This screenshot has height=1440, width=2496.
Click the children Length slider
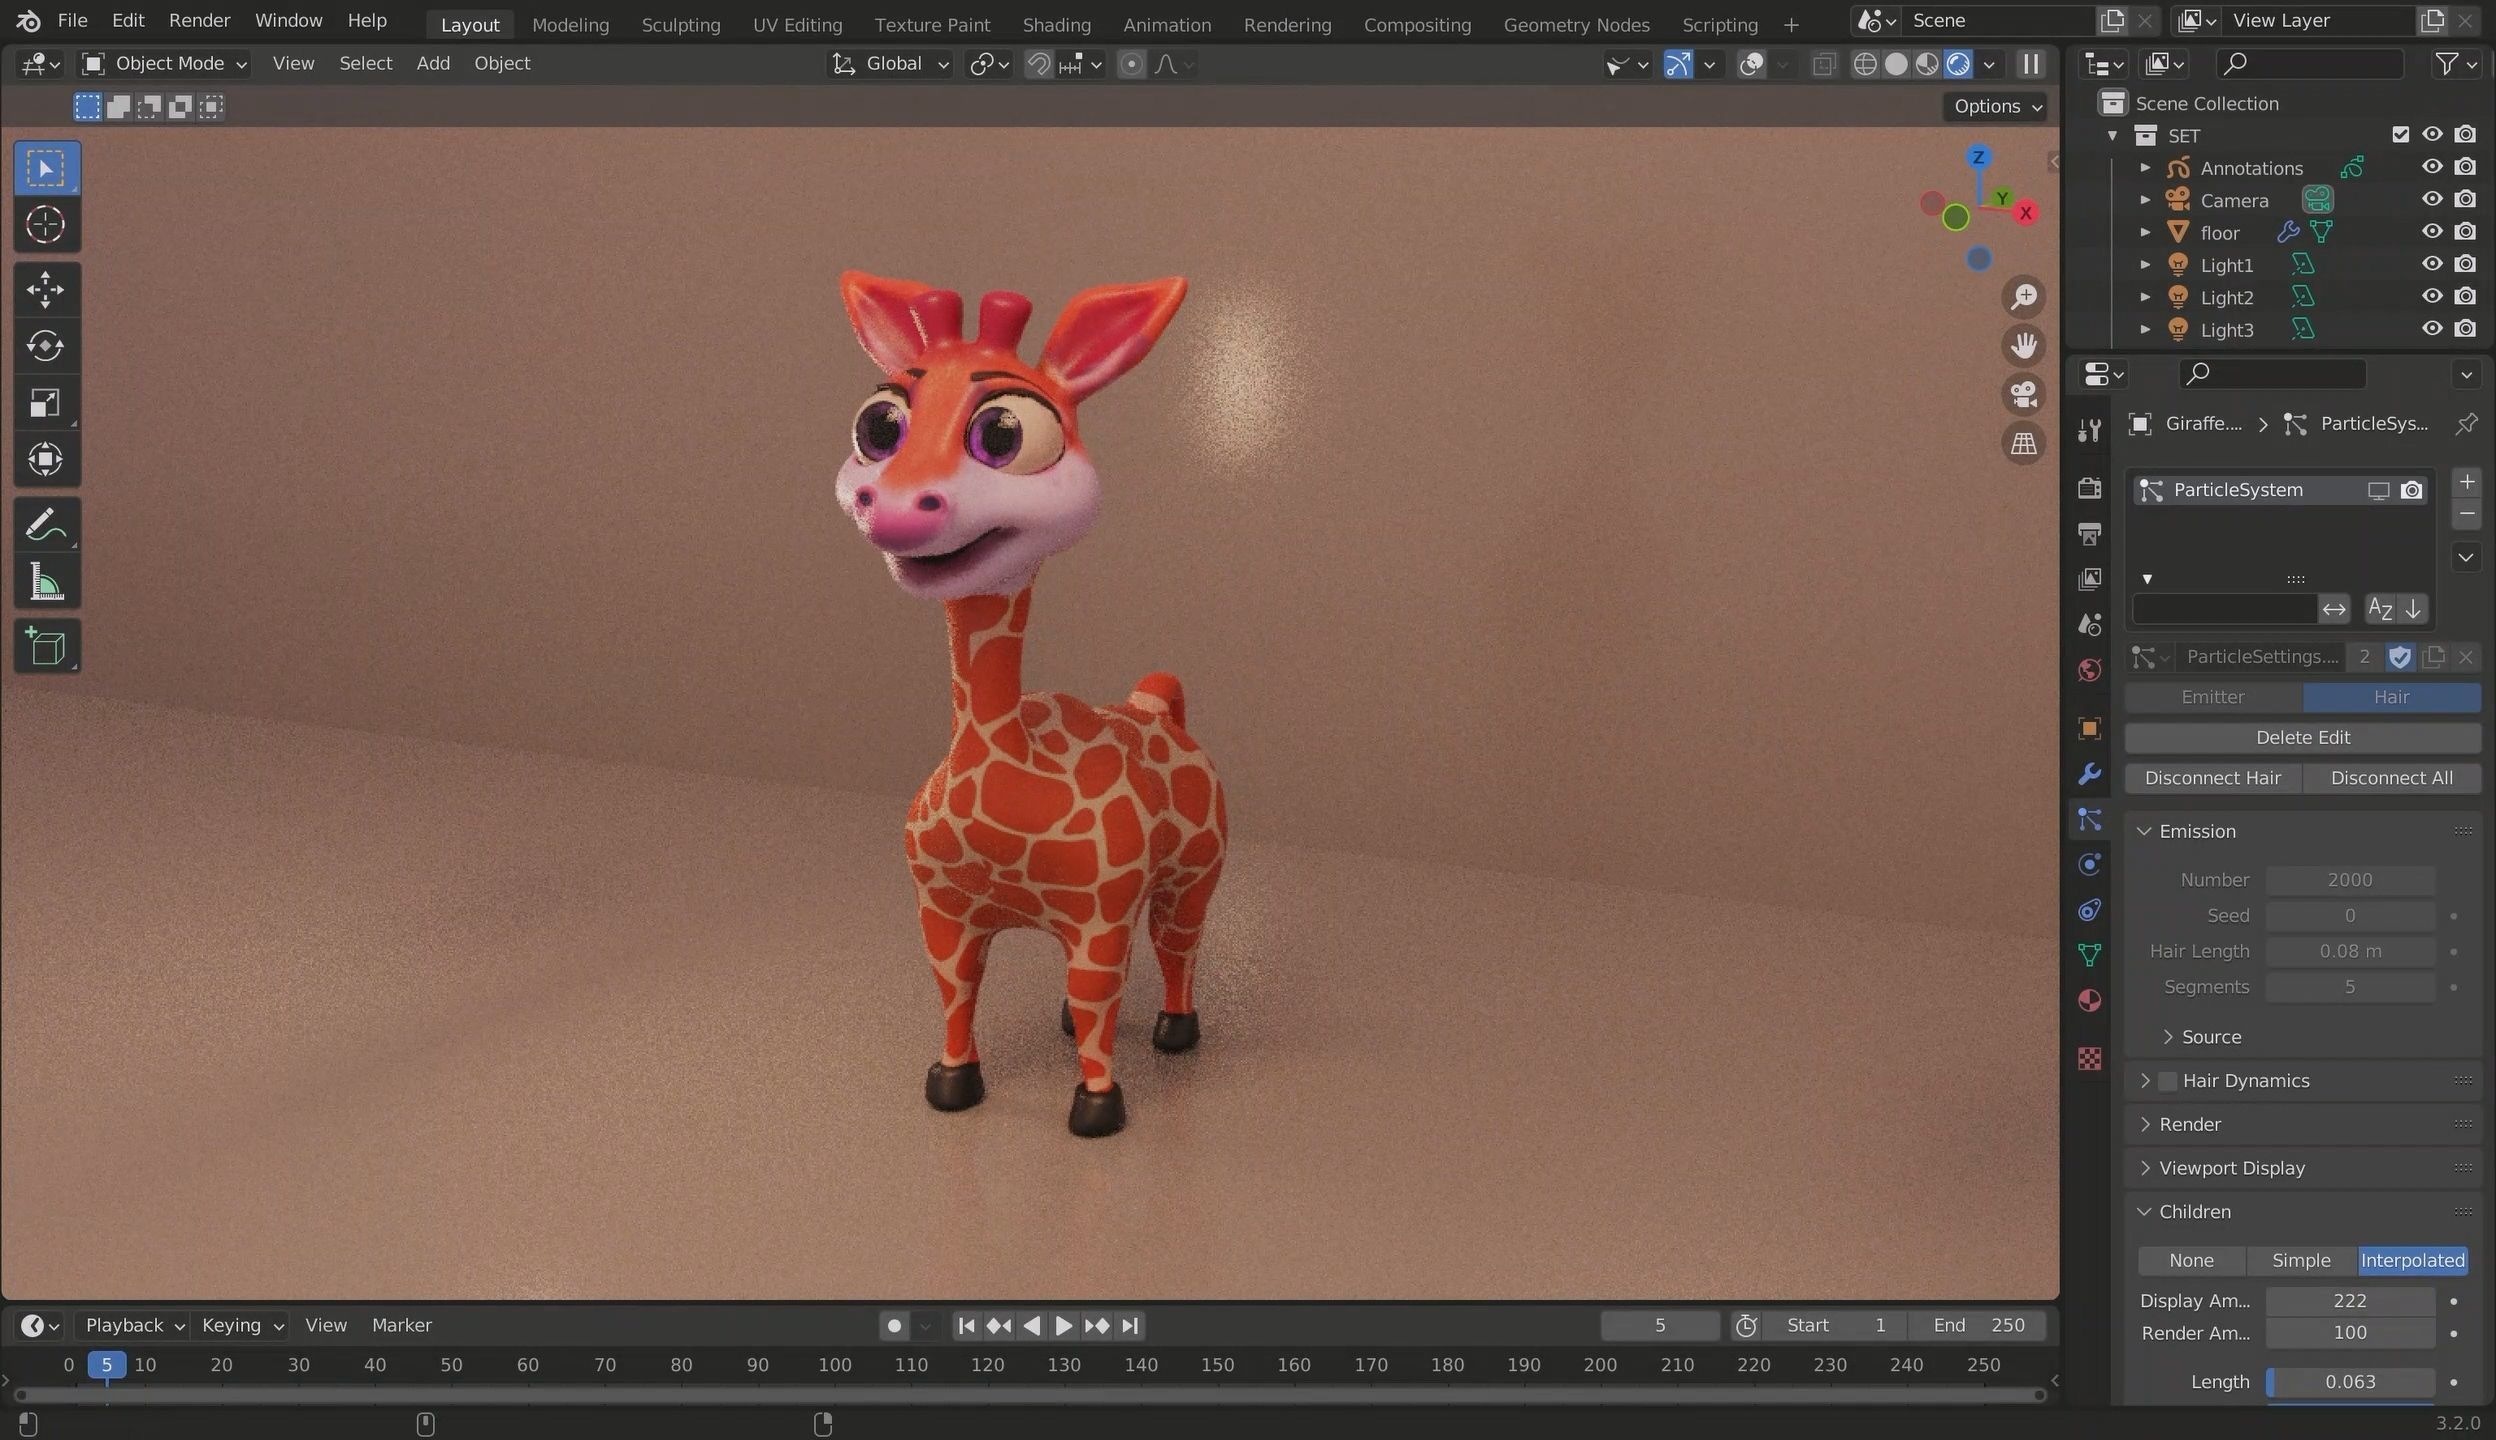(x=2350, y=1382)
